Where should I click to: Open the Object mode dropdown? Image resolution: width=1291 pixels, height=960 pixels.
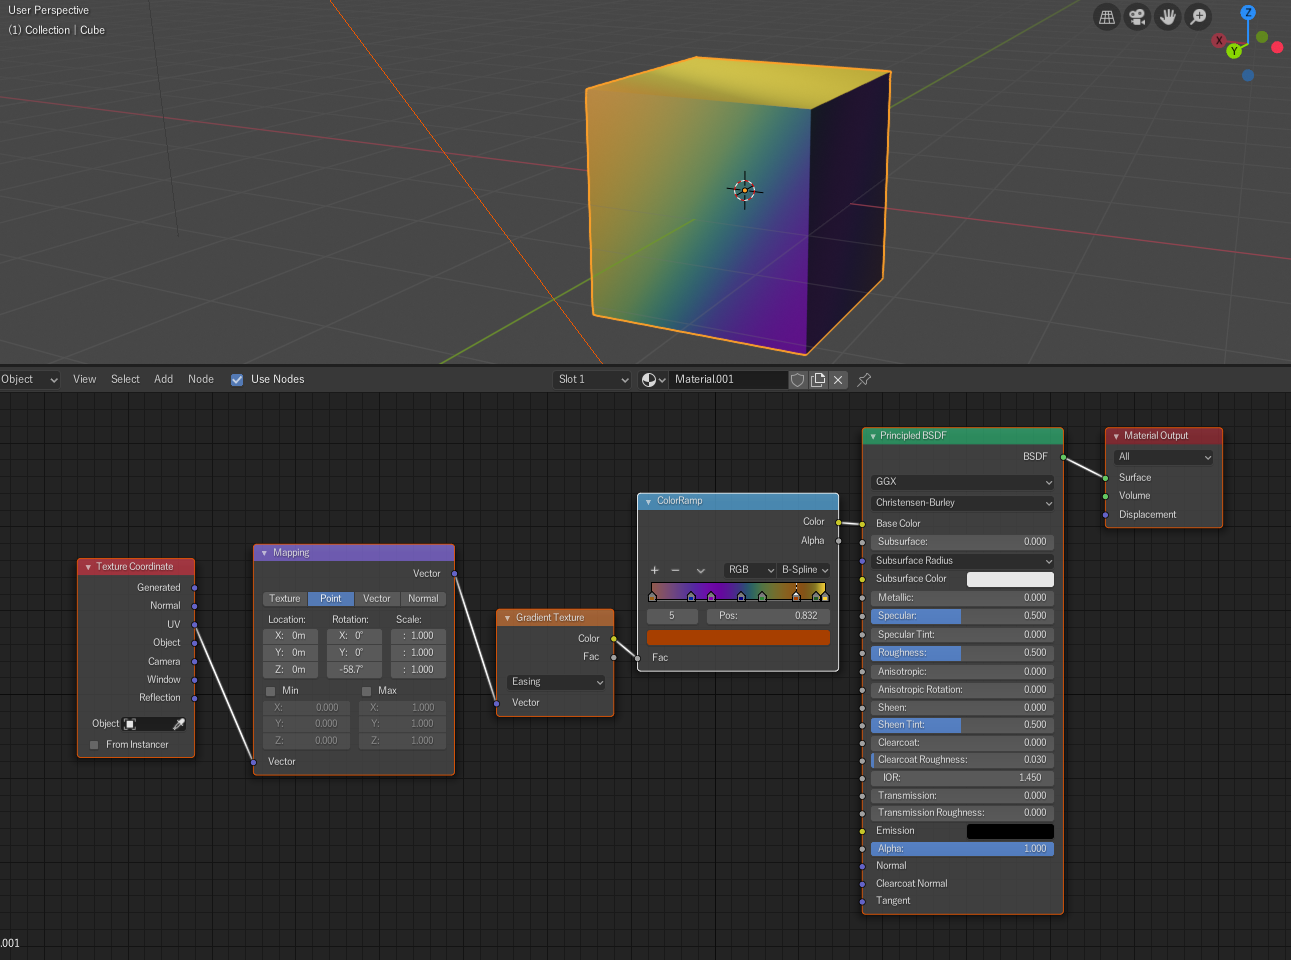point(29,380)
